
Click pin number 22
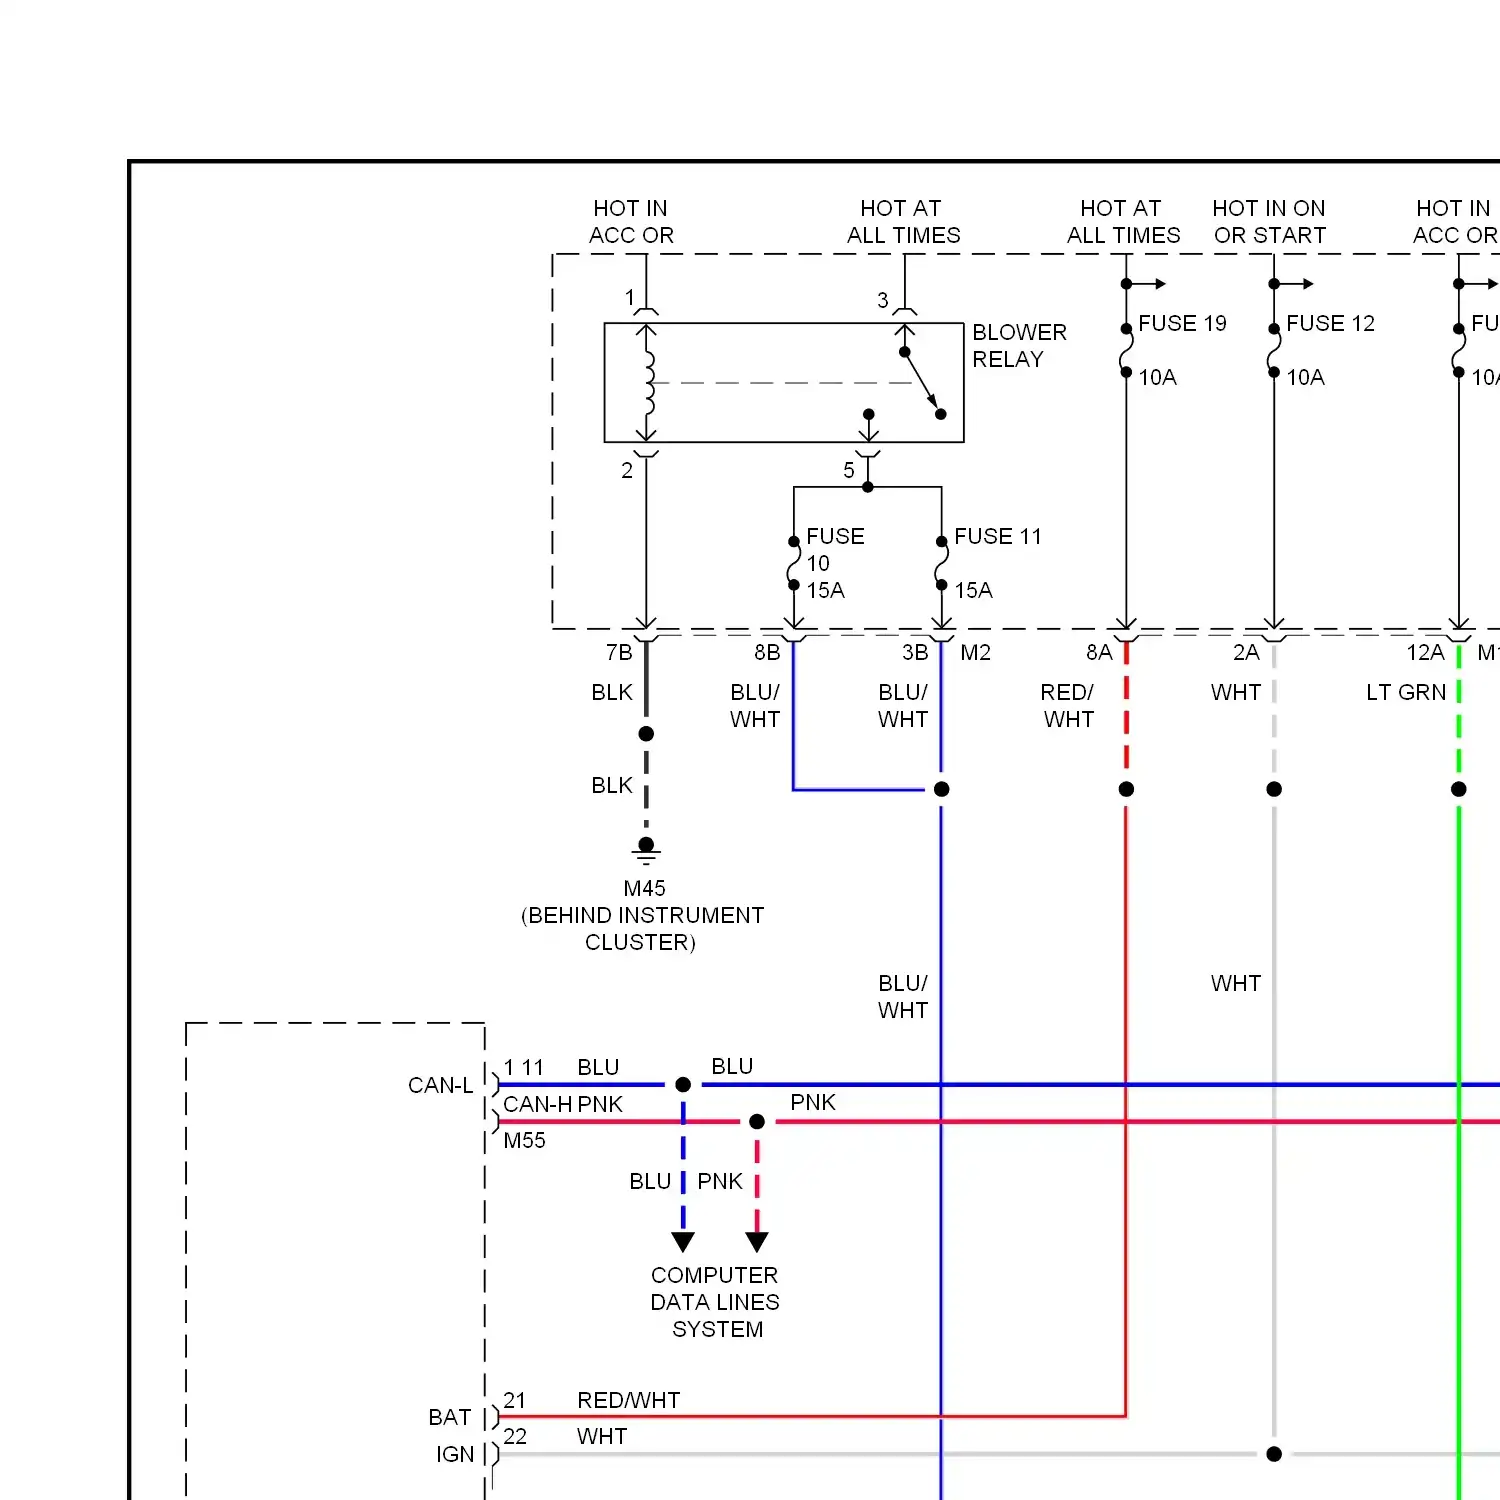515,1436
